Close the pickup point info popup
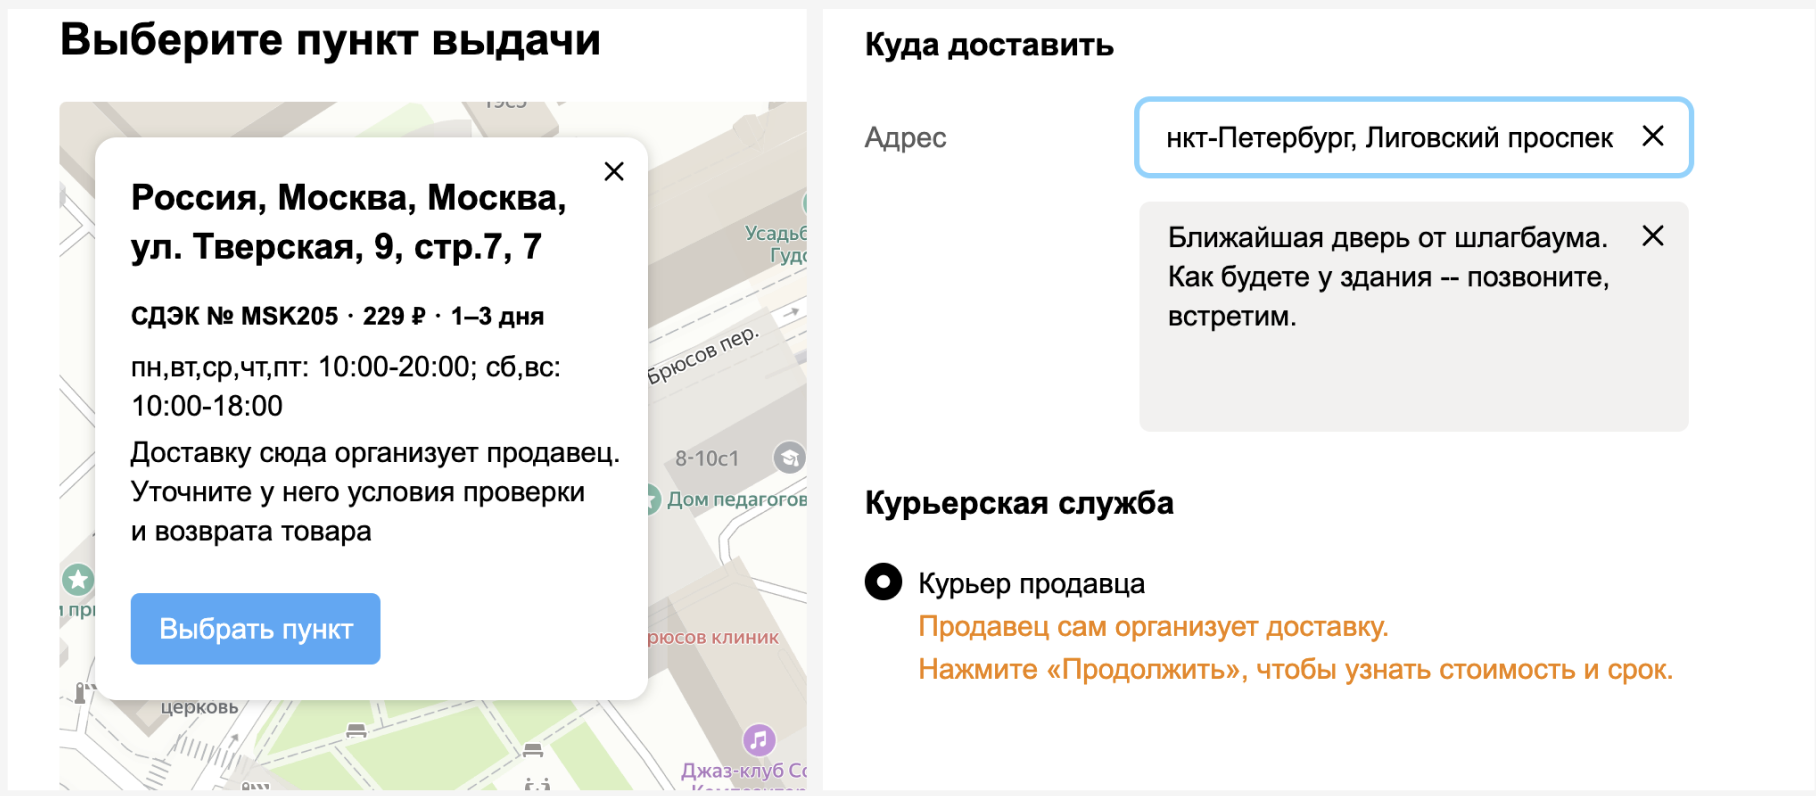Viewport: 1816px width, 796px height. 614,172
